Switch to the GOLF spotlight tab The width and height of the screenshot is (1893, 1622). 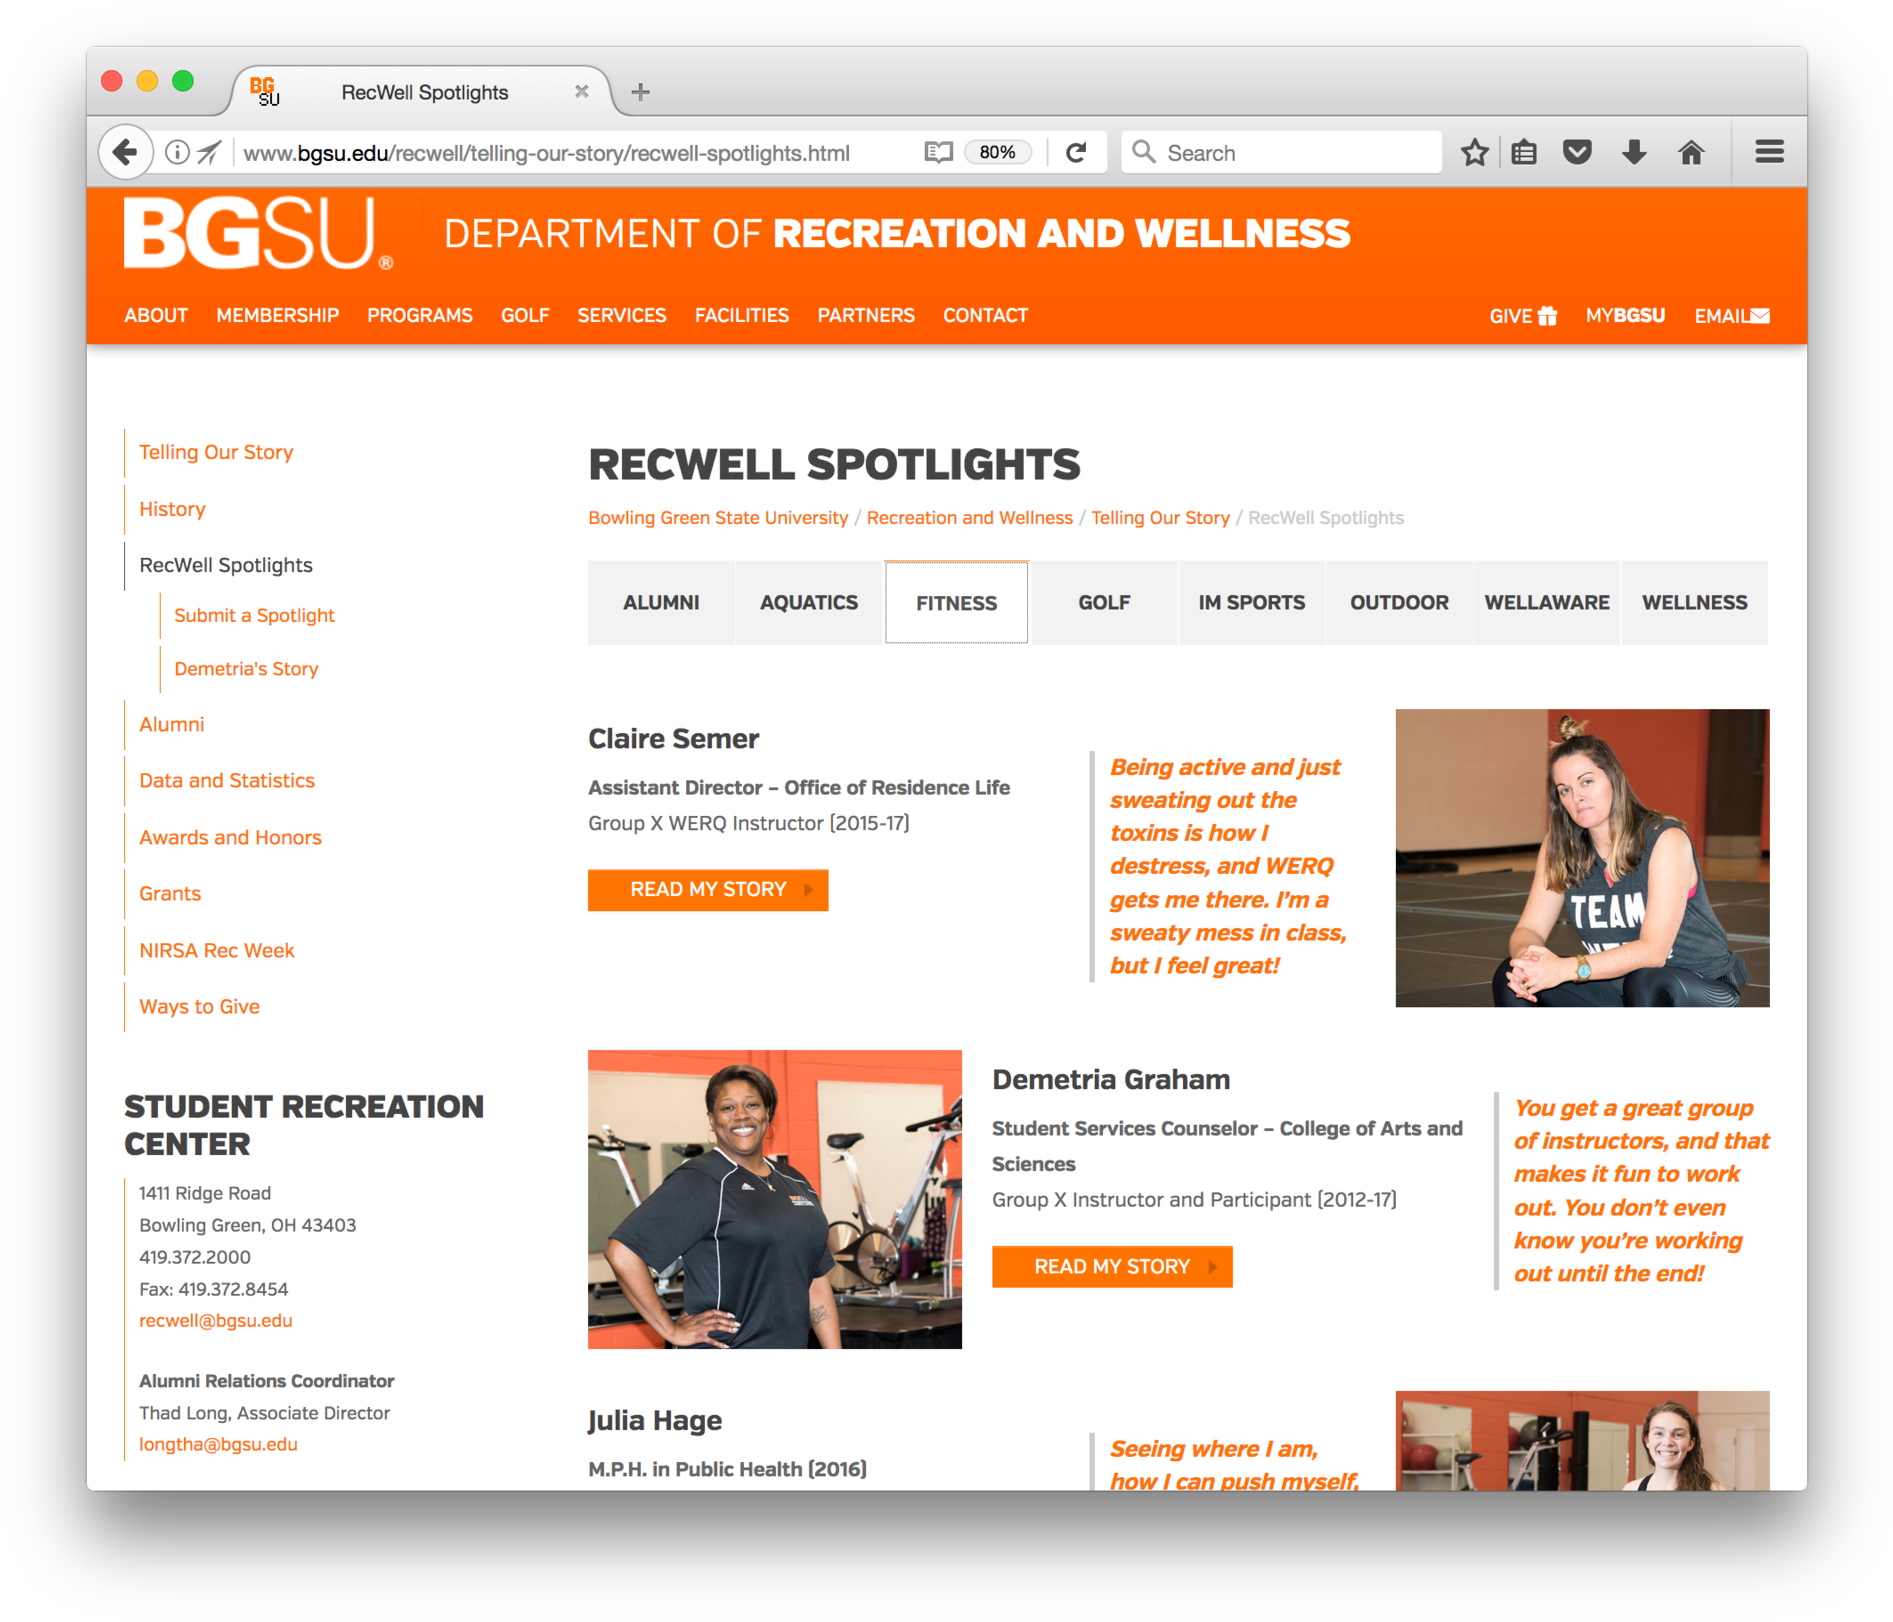[x=1104, y=603]
